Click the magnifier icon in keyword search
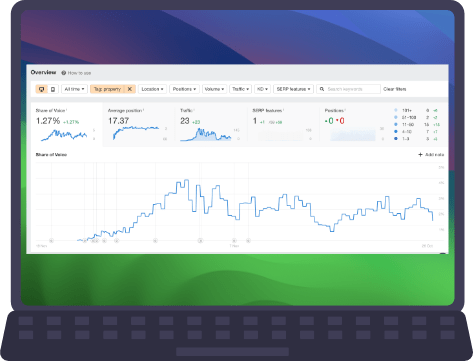The width and height of the screenshot is (473, 361). [322, 89]
